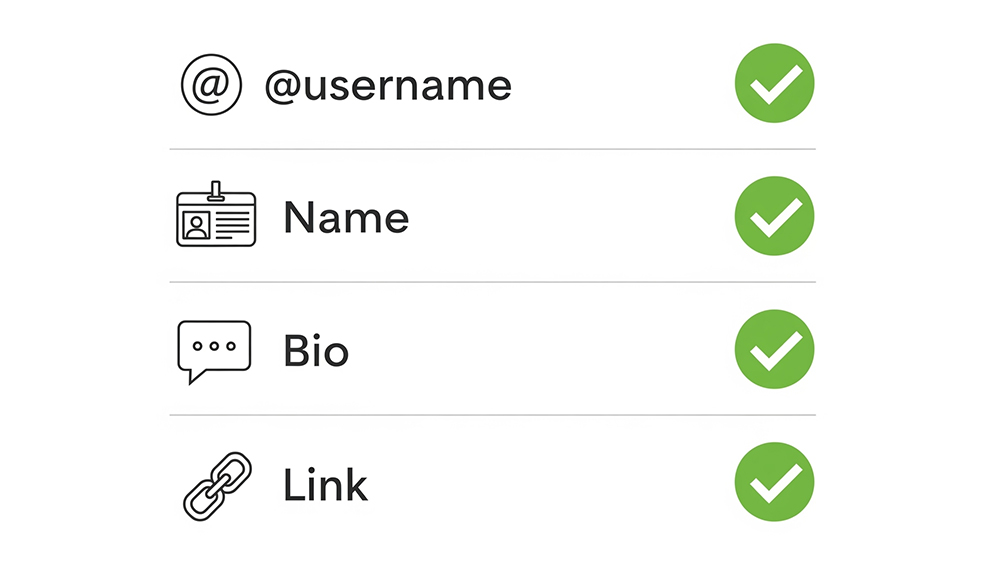Click the divider line between Bio and Link

click(492, 415)
